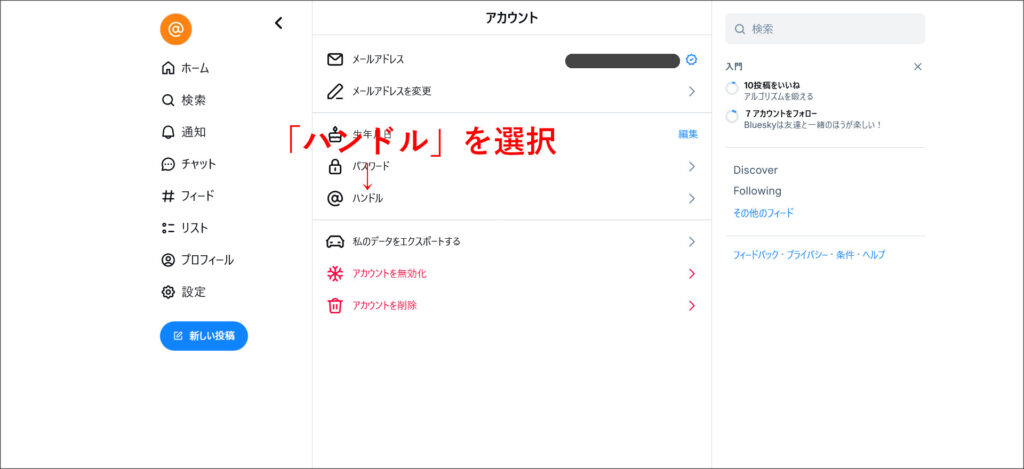1024x469 pixels.
Task: Click the orange @ profile avatar
Action: coord(176,29)
